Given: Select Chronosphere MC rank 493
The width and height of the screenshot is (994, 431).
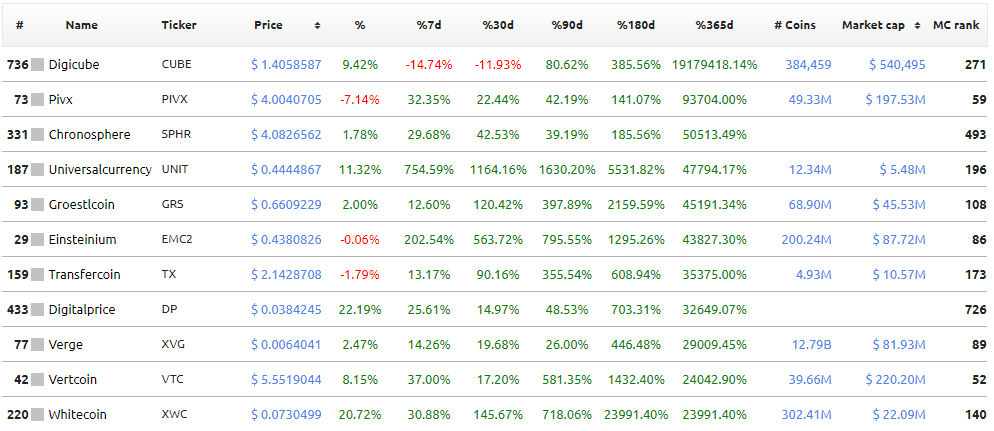Looking at the screenshot, I should coord(976,134).
